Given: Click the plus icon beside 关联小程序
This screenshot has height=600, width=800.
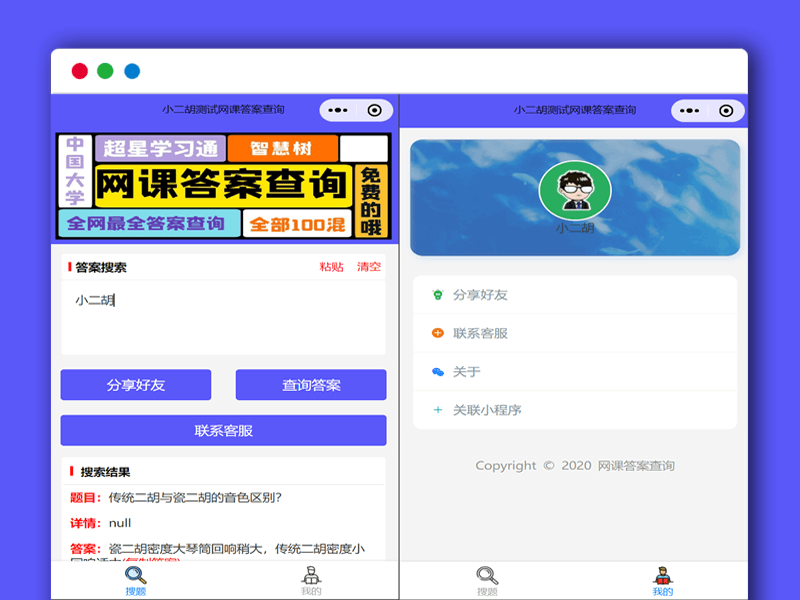Looking at the screenshot, I should [438, 410].
